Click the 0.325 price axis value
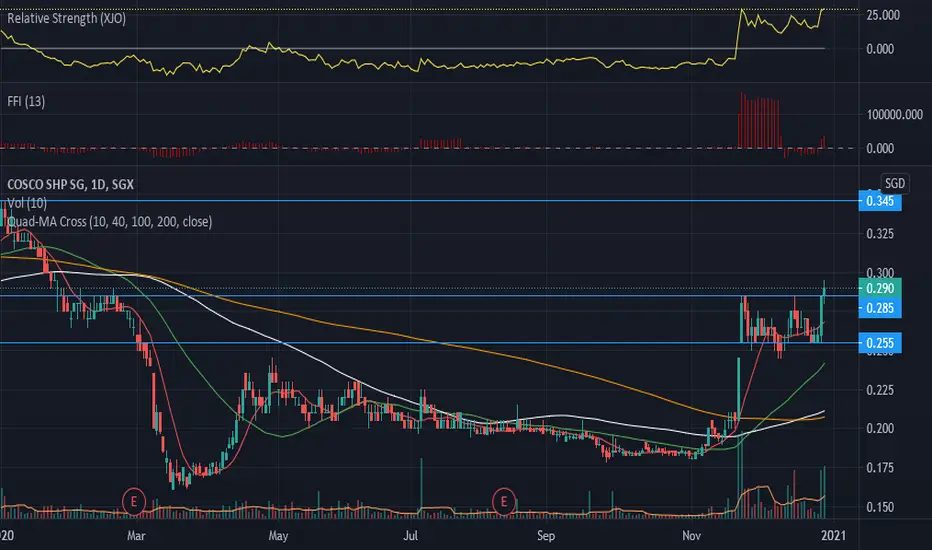The height and width of the screenshot is (550, 932). [880, 234]
